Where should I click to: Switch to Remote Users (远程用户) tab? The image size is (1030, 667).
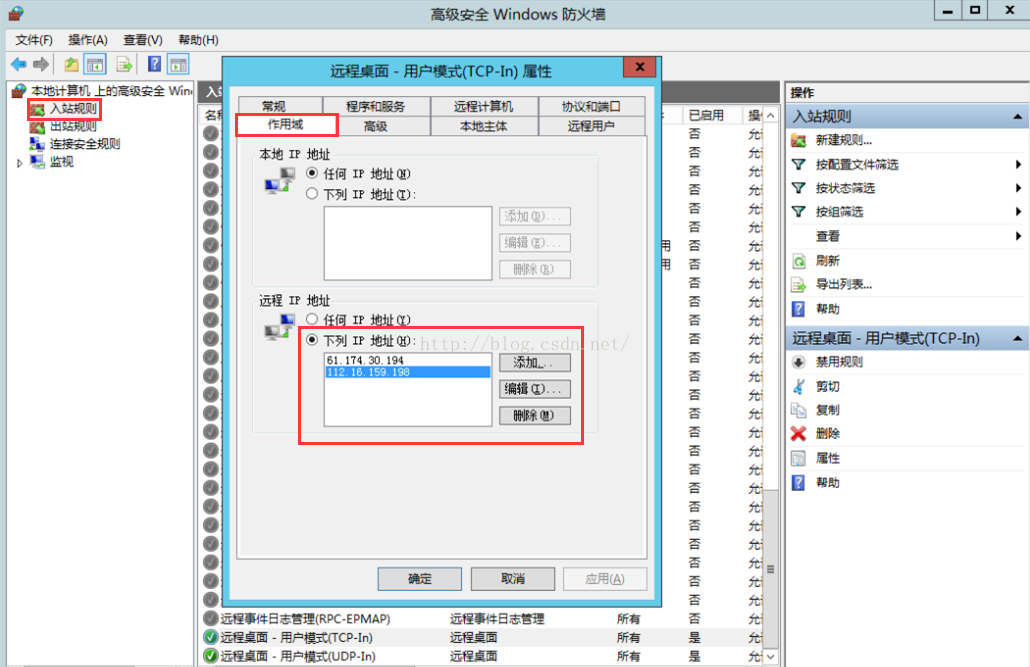(x=591, y=126)
